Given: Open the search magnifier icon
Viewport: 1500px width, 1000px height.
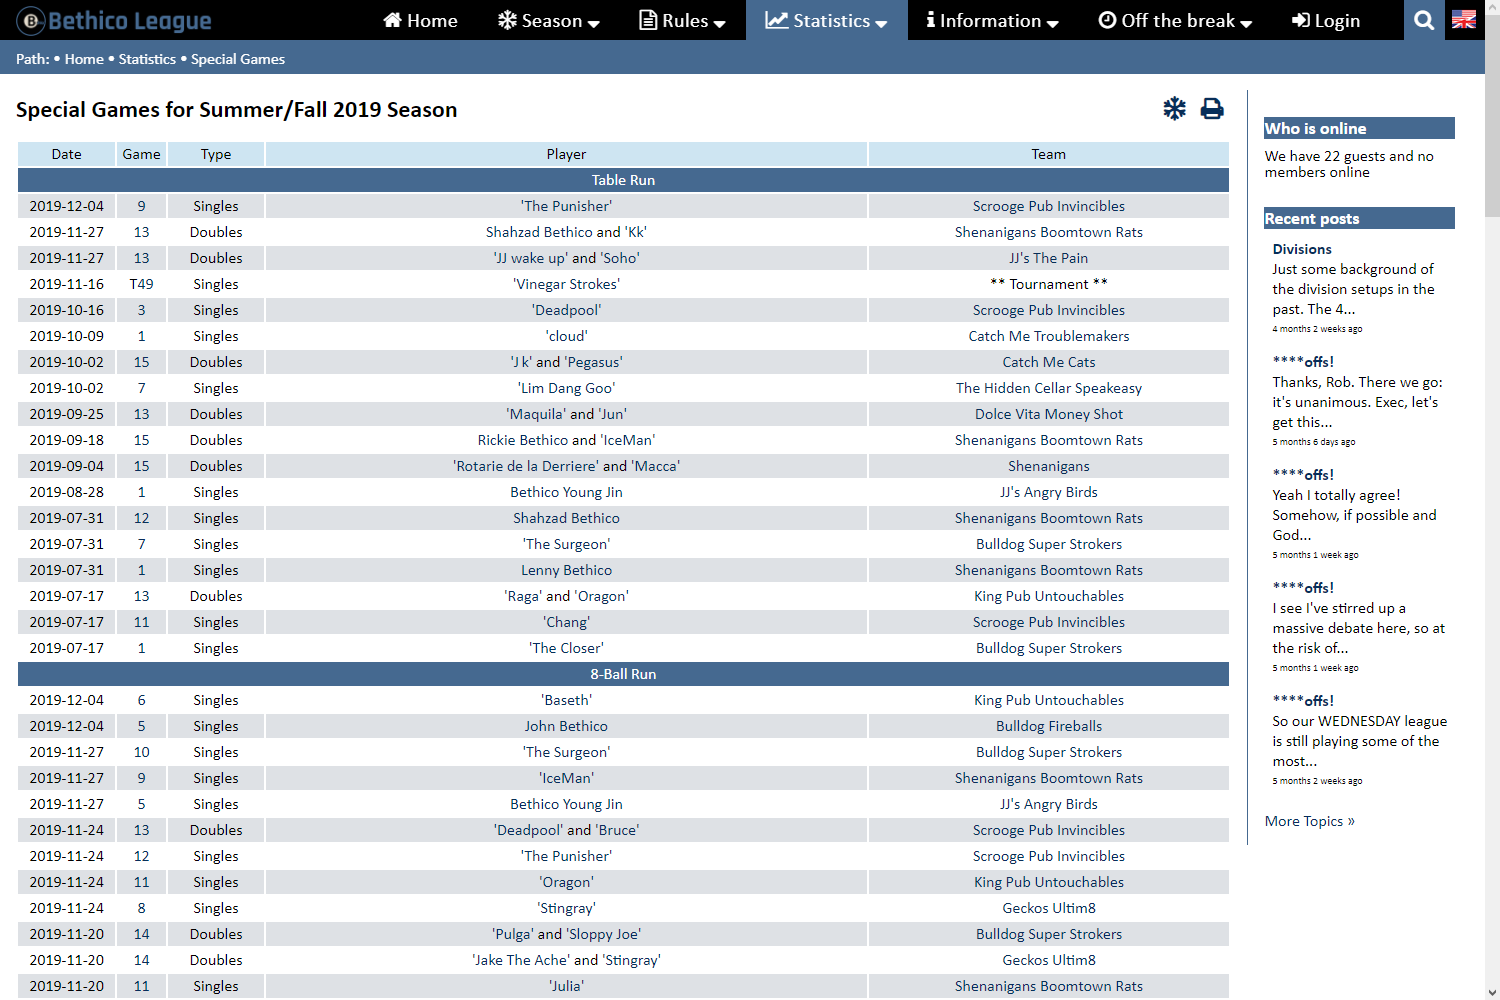Looking at the screenshot, I should pyautogui.click(x=1424, y=20).
